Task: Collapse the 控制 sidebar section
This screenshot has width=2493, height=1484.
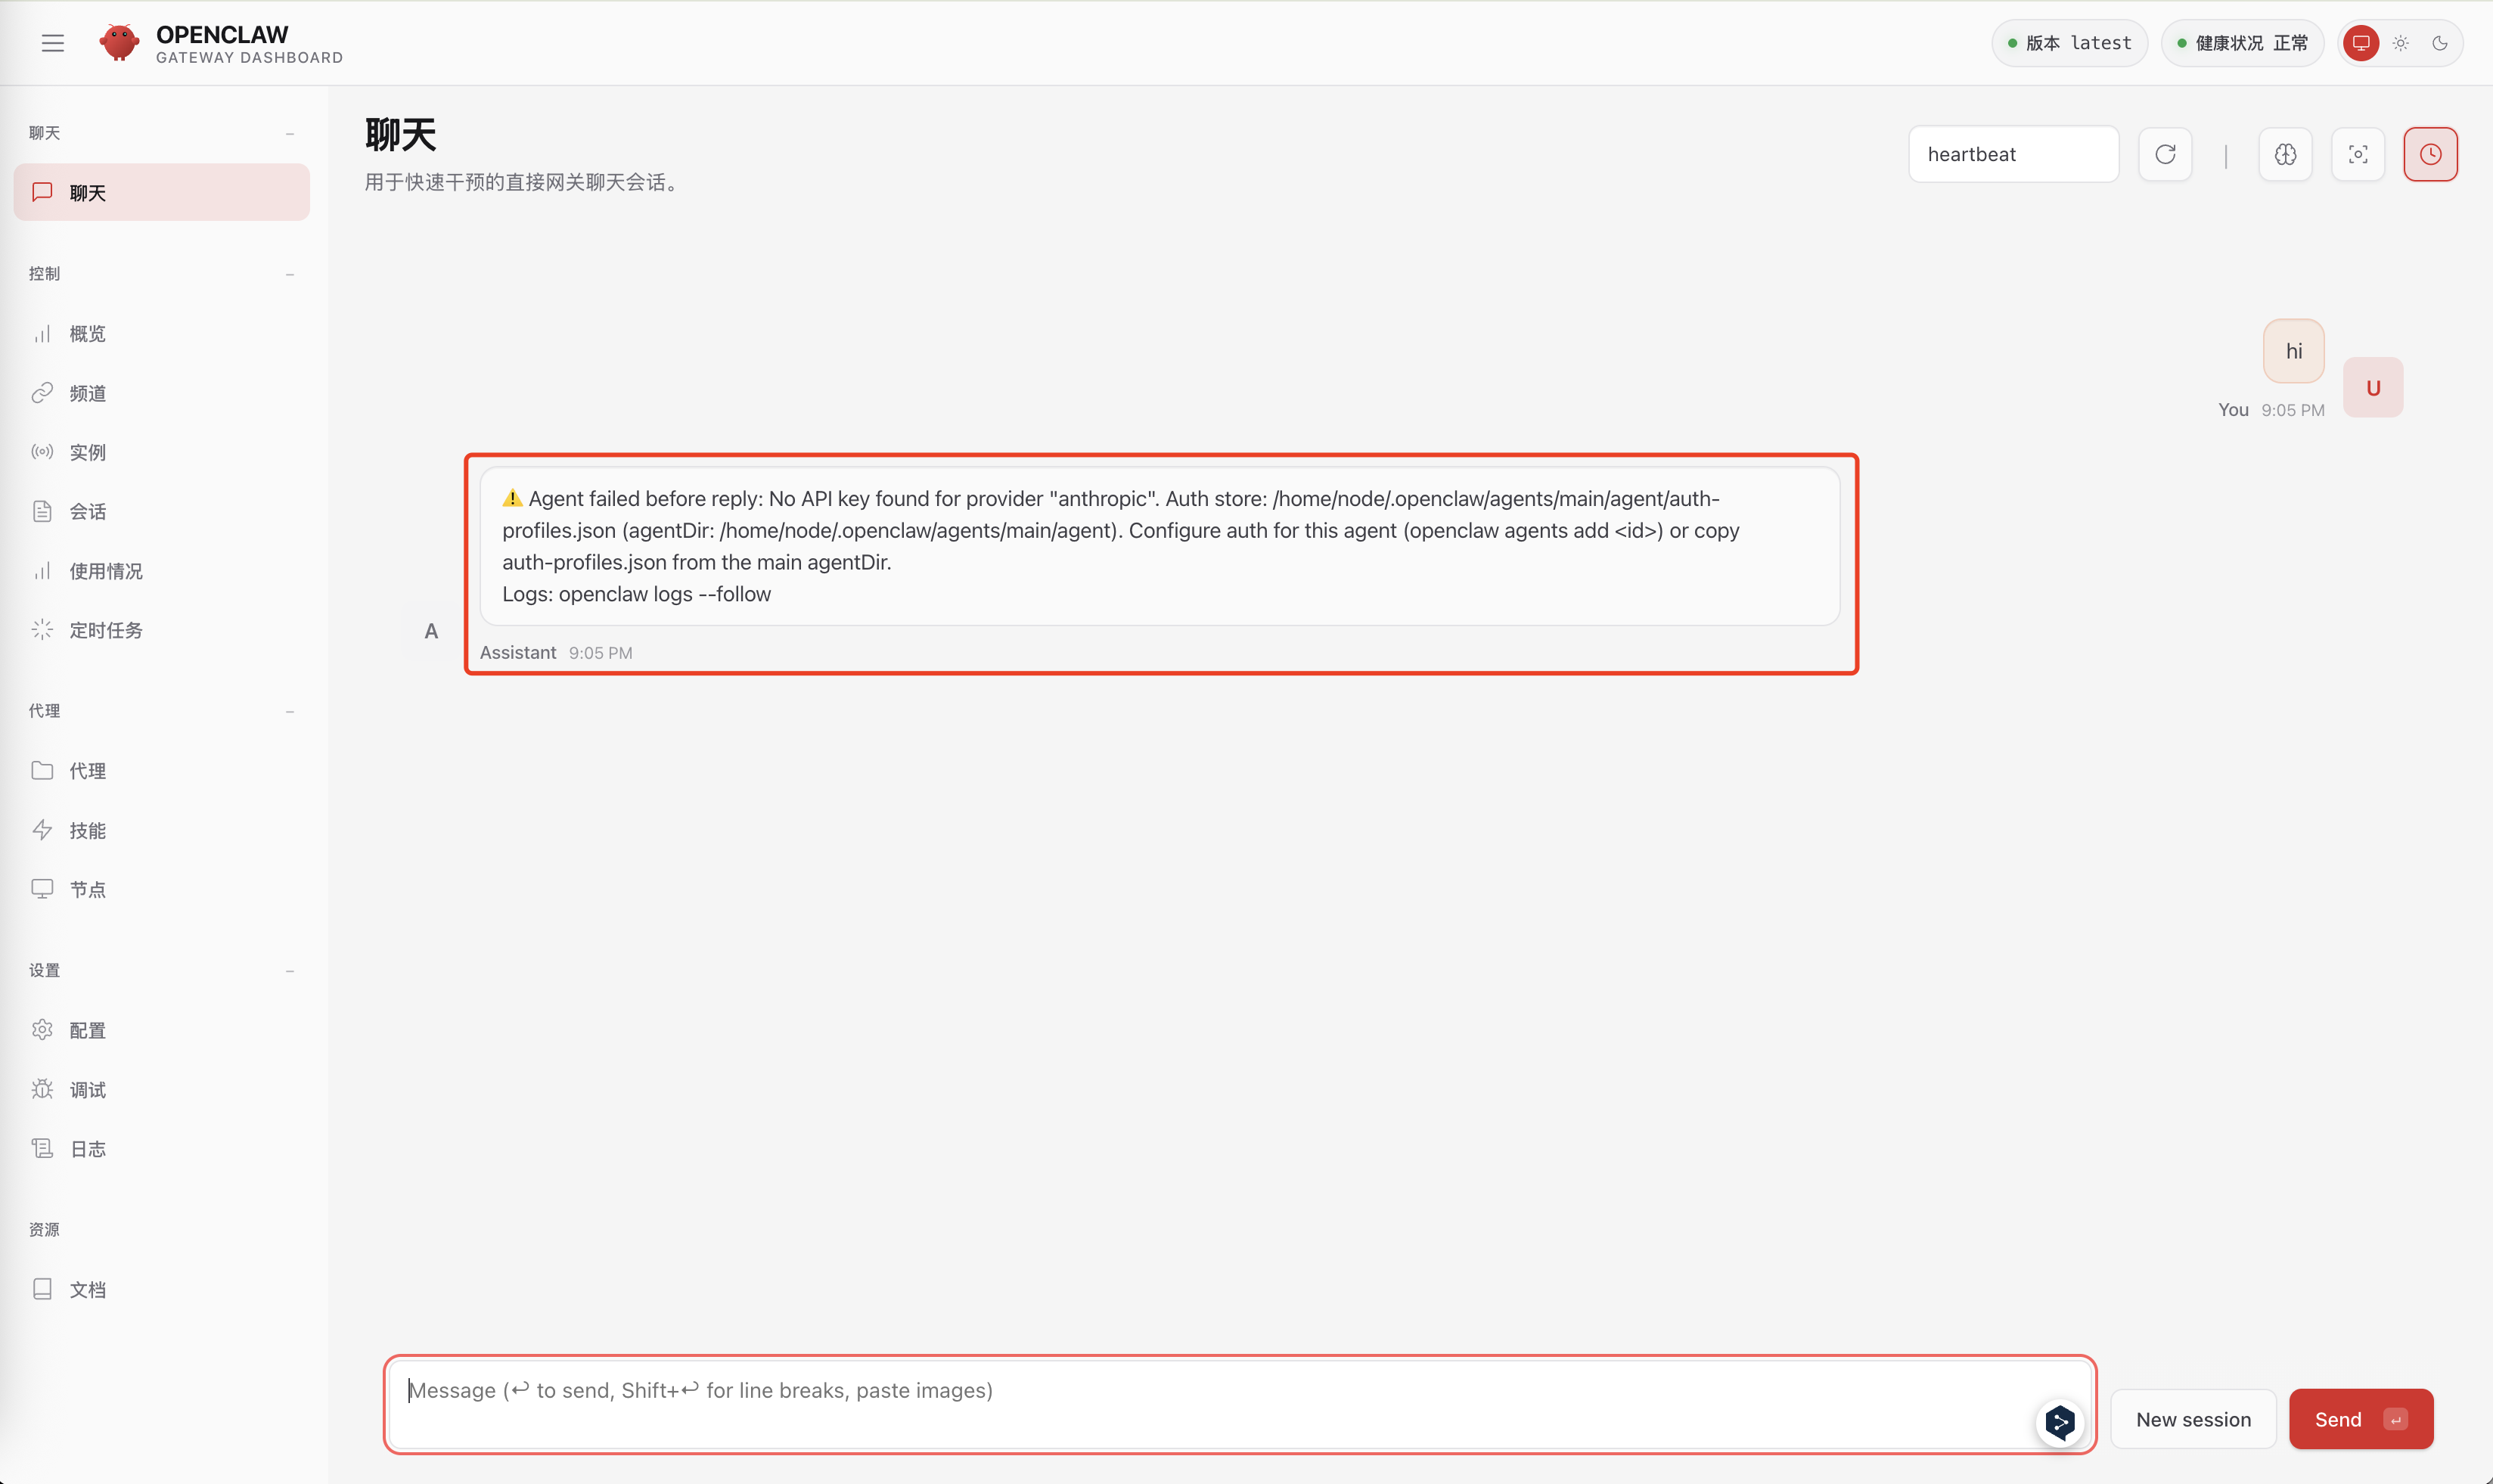Action: (x=290, y=274)
